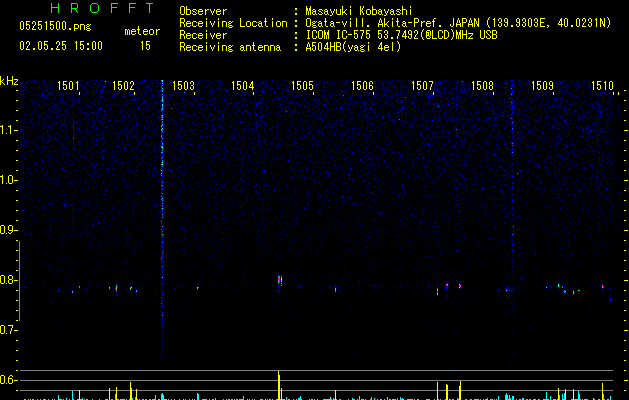Click the 1501 time marker
The image size is (629, 400).
[x=68, y=86]
